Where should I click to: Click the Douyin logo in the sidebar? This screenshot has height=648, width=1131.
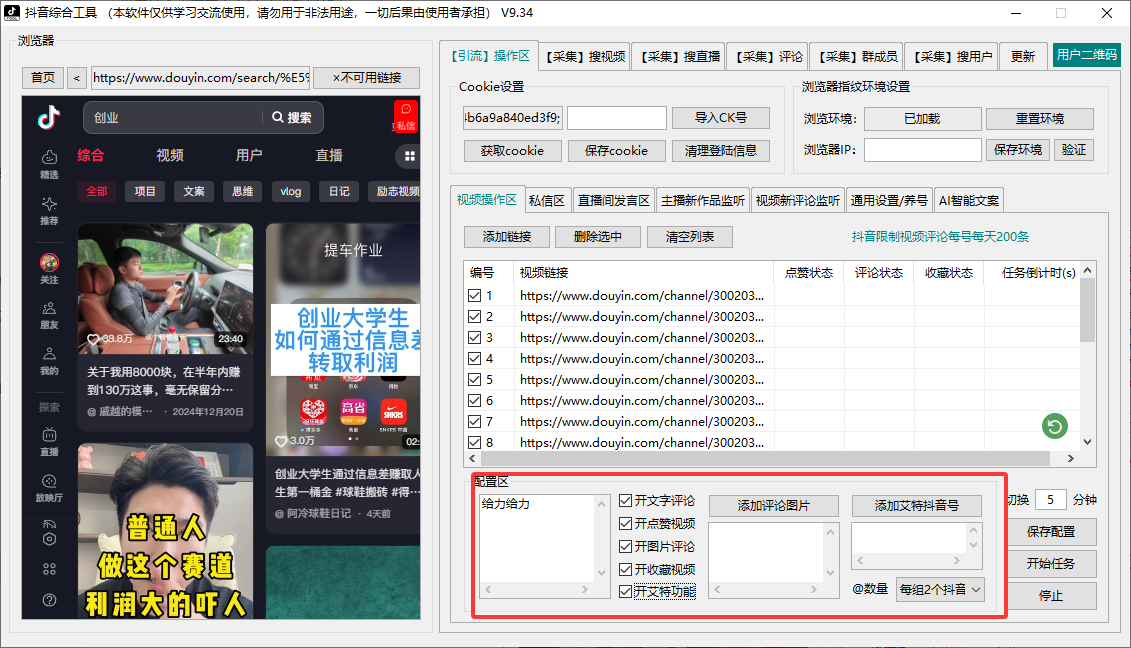click(48, 118)
